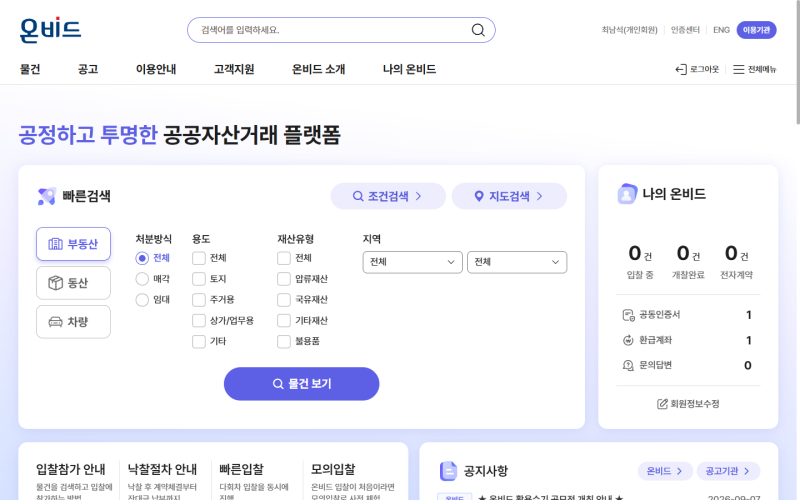Image resolution: width=800 pixels, height=500 pixels.
Task: Click the building icon in the 부동산 tab
Action: tap(55, 244)
